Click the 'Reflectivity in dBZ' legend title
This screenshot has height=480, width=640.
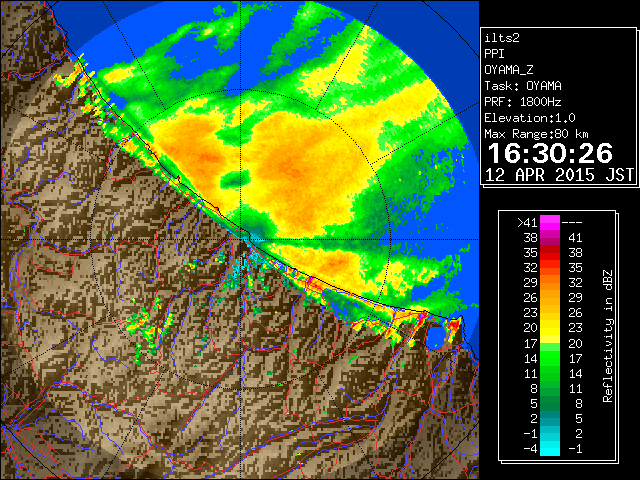pyautogui.click(x=607, y=336)
